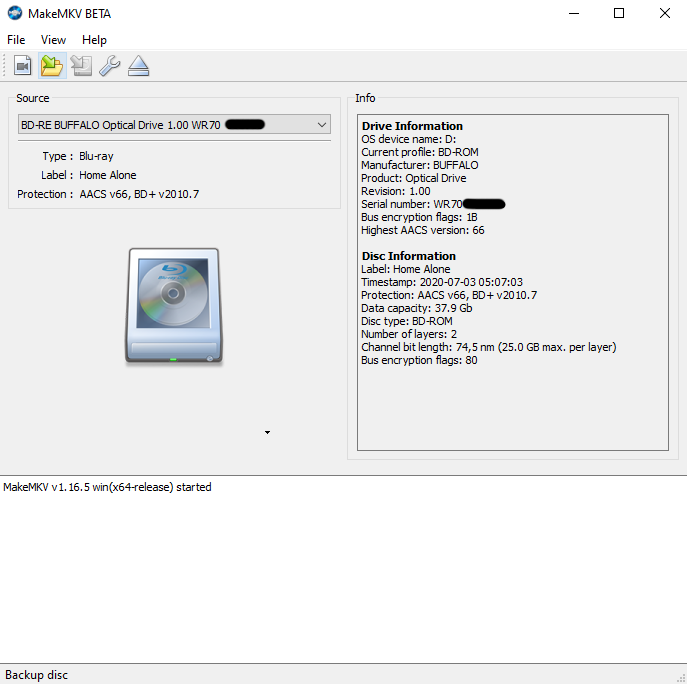
Task: Click the grayed Stream toolbar icon
Action: click(81, 66)
